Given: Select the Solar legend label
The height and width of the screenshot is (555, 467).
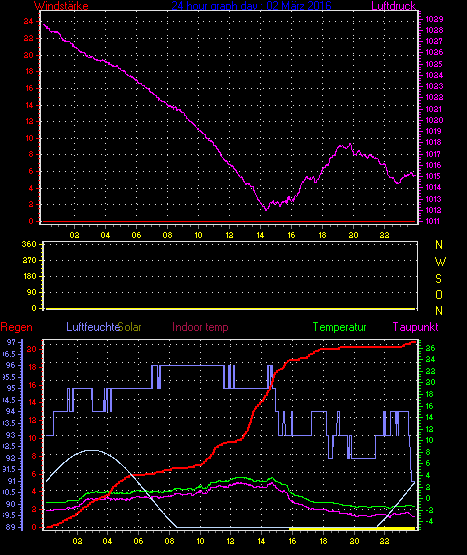Looking at the screenshot, I should (x=130, y=327).
